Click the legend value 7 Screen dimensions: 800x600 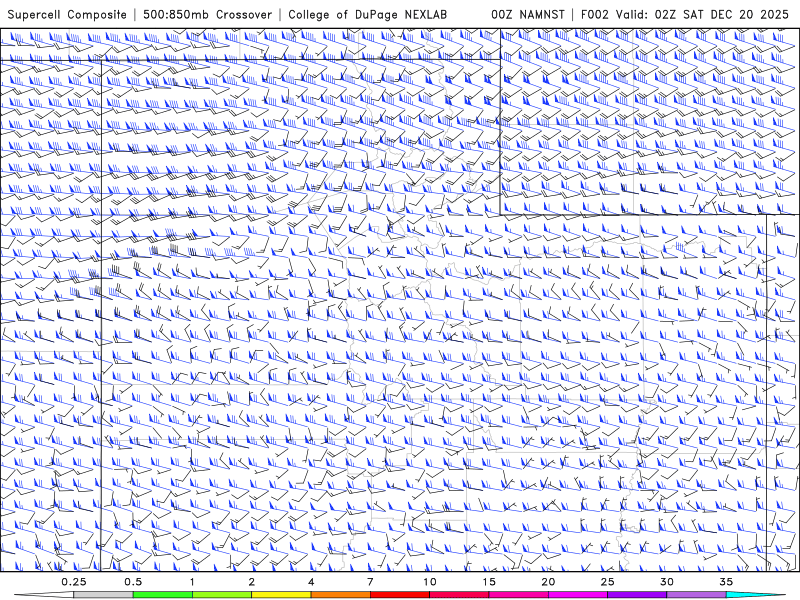(370, 582)
